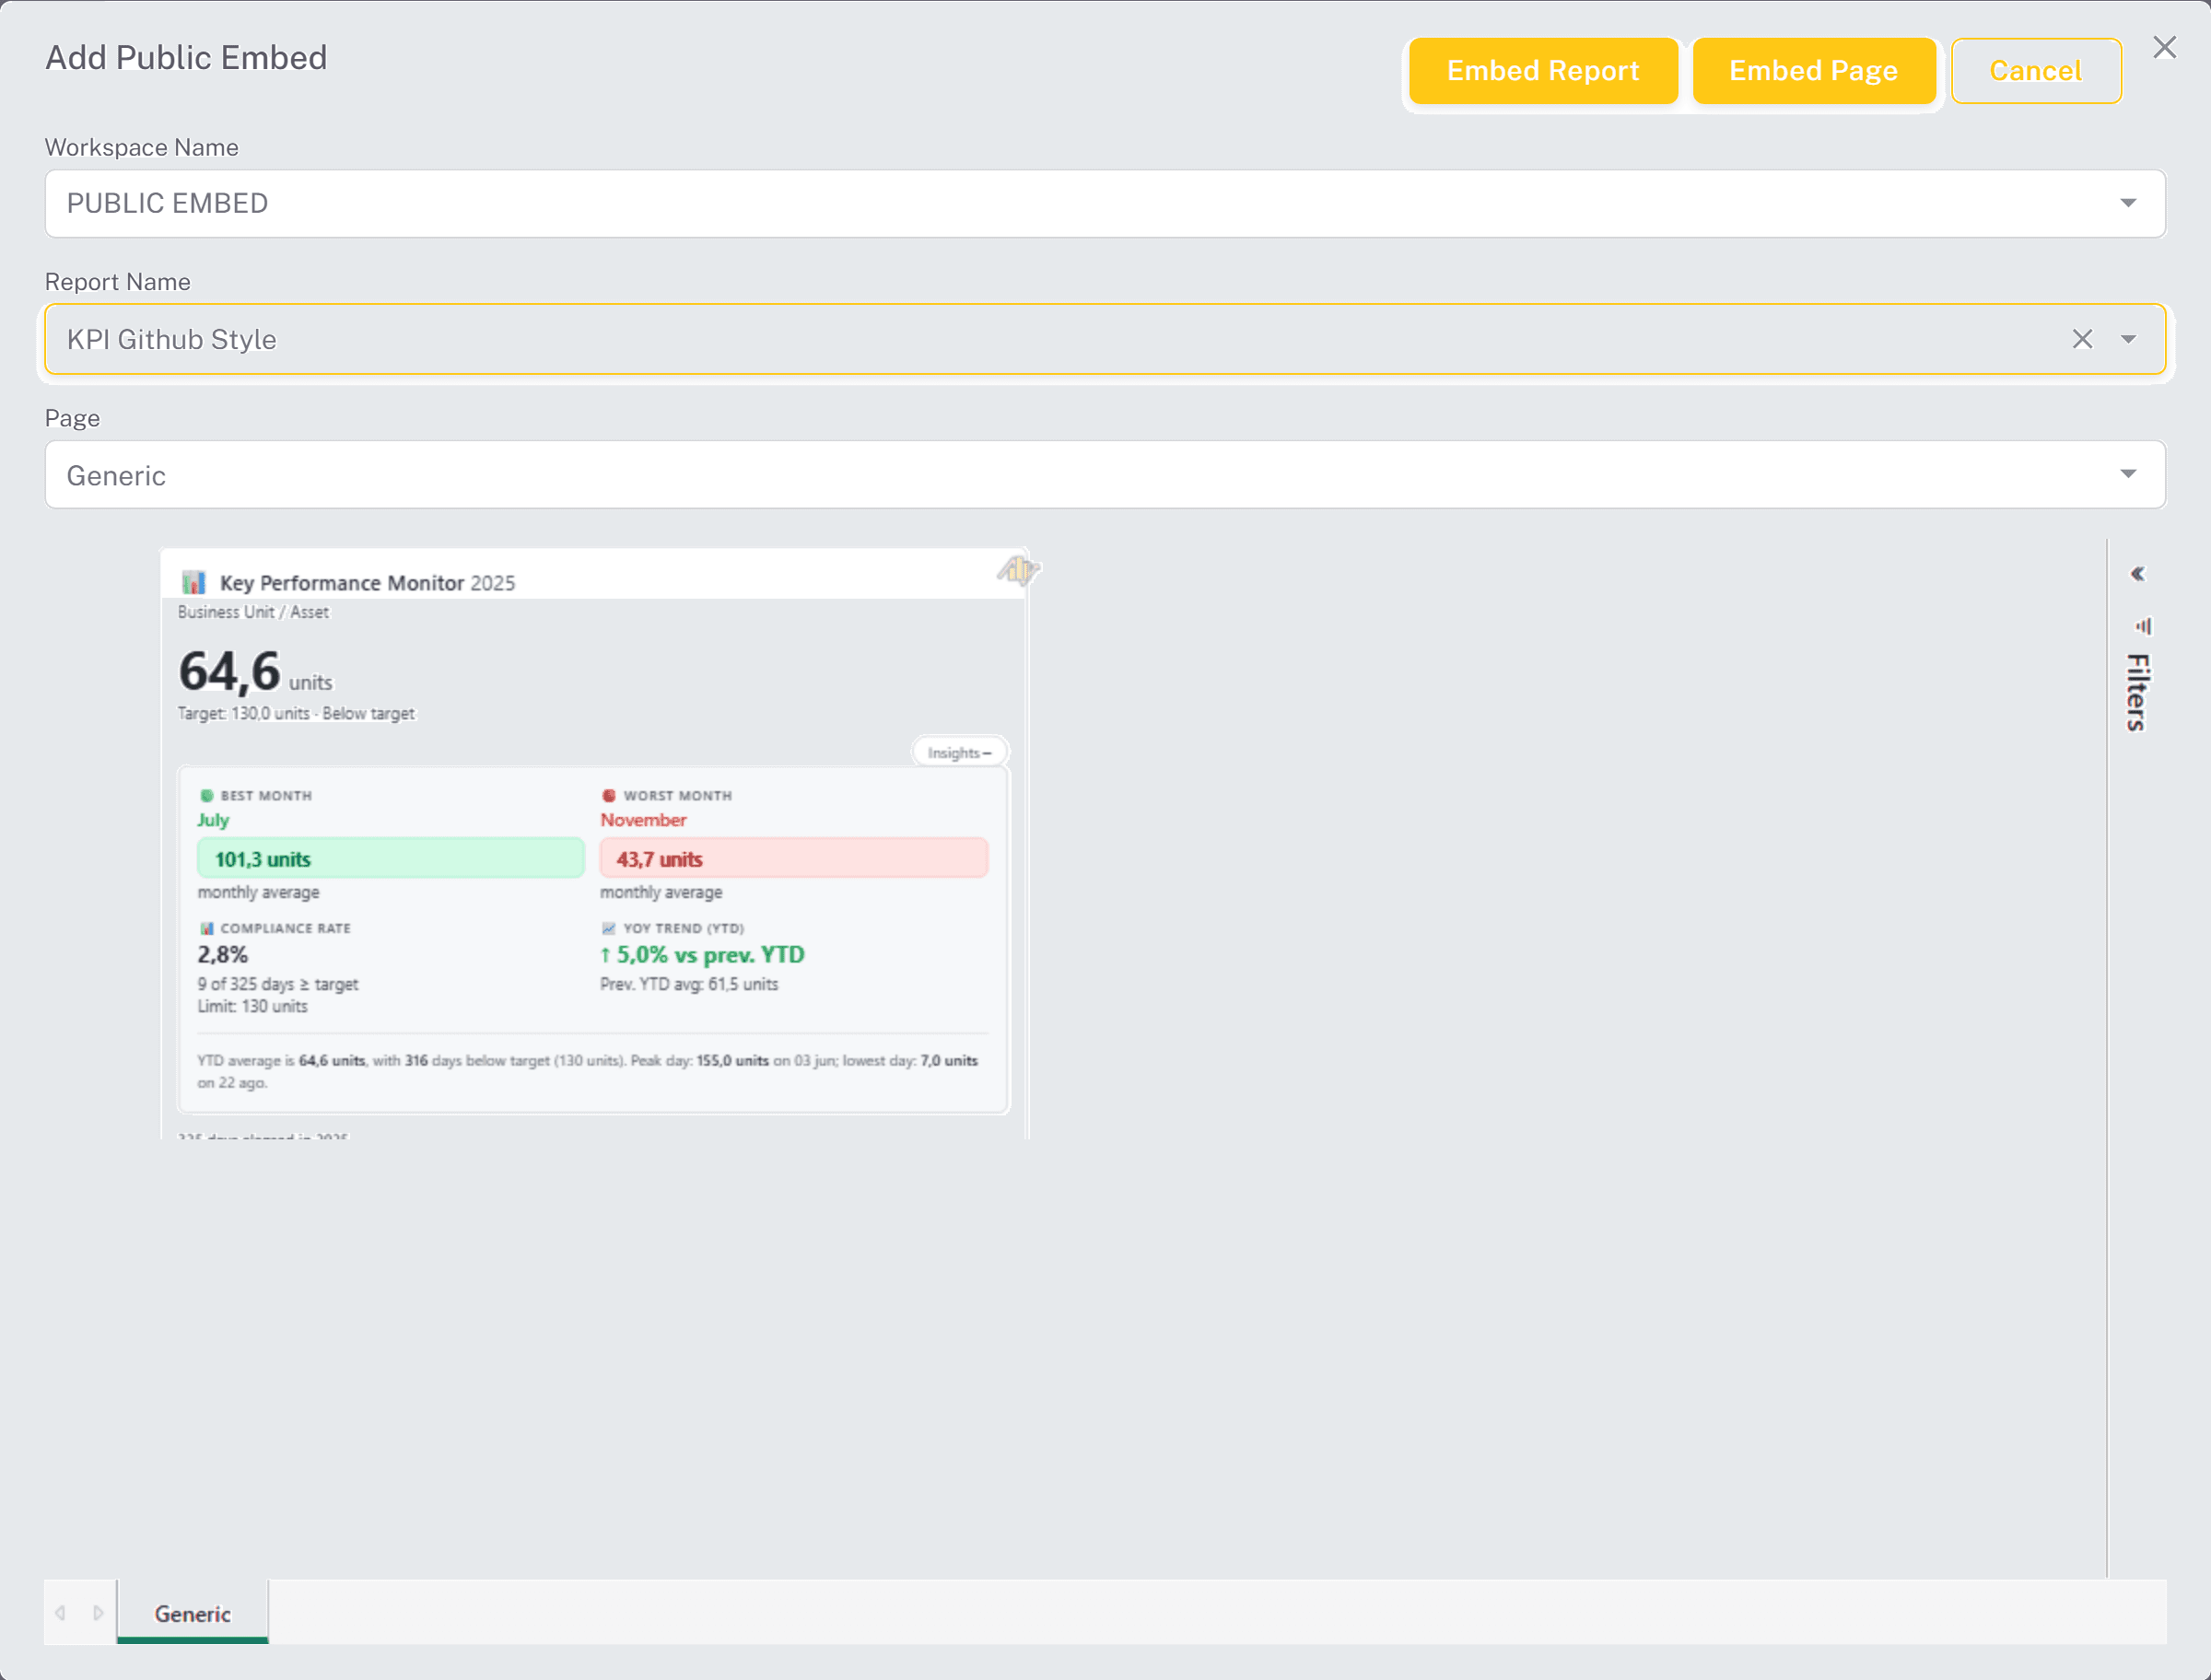Click the Embed Report button

tap(1543, 71)
